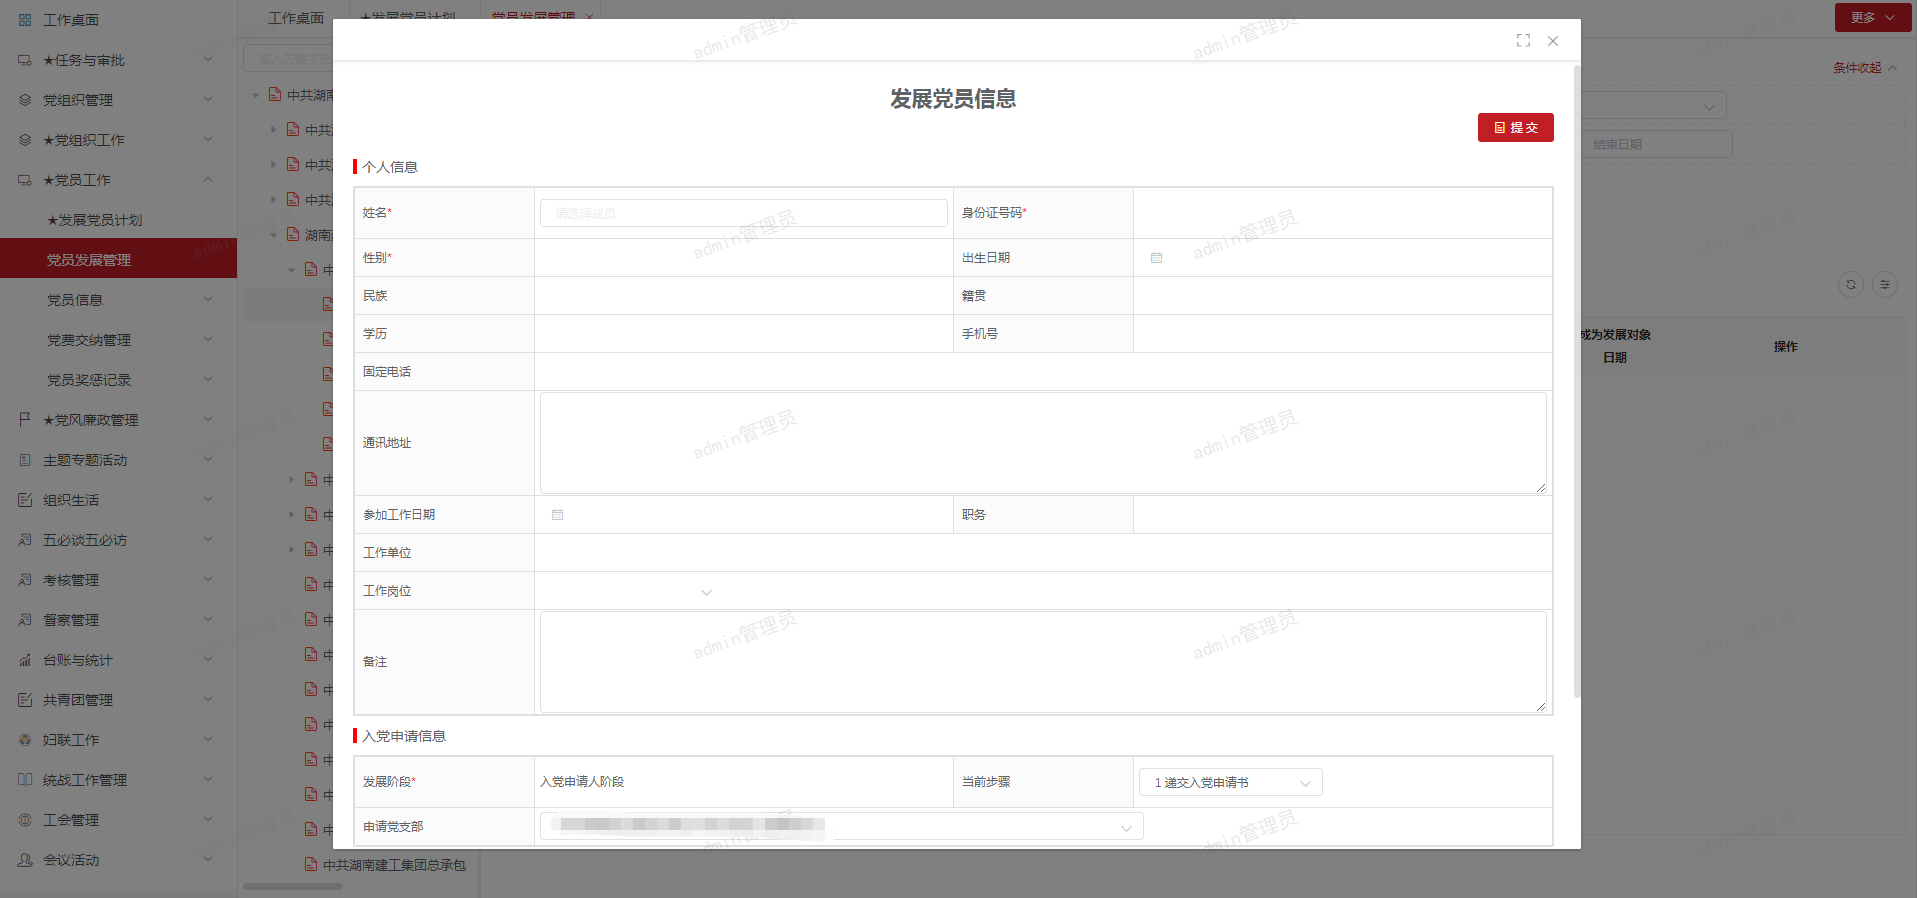Close the 发展党员信息 dialog

tap(1553, 41)
